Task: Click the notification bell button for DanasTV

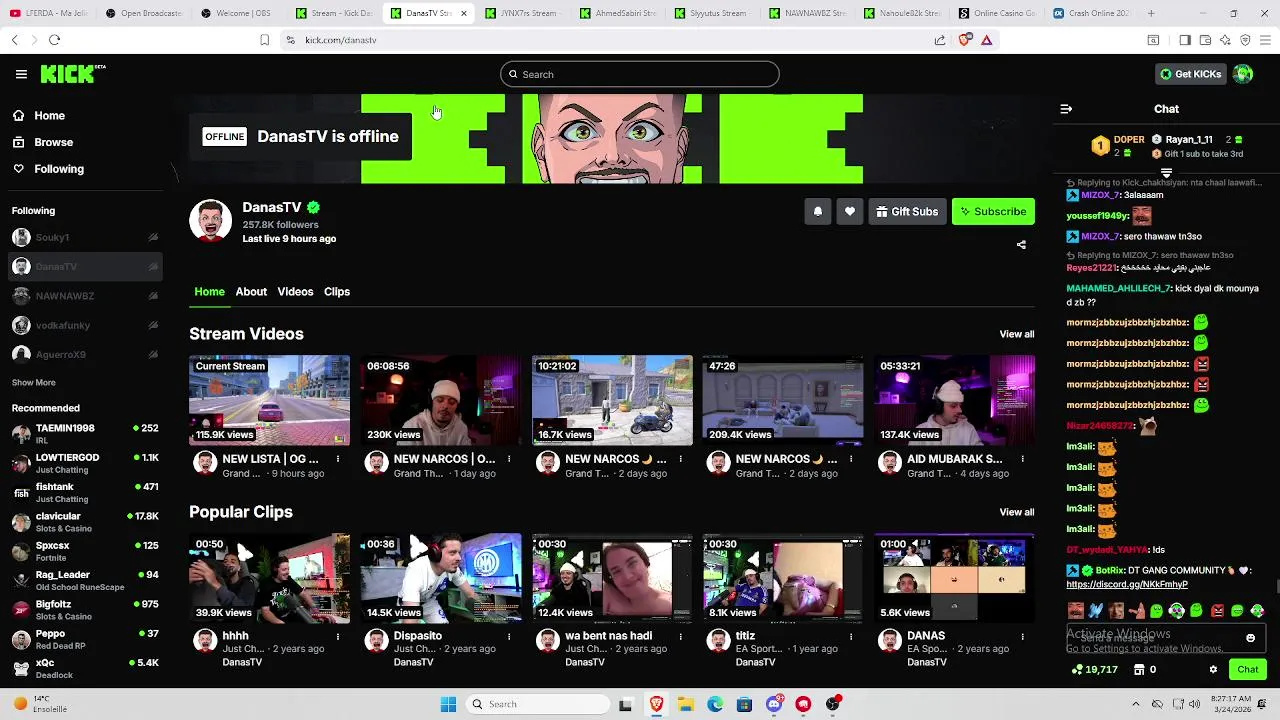Action: coord(817,212)
